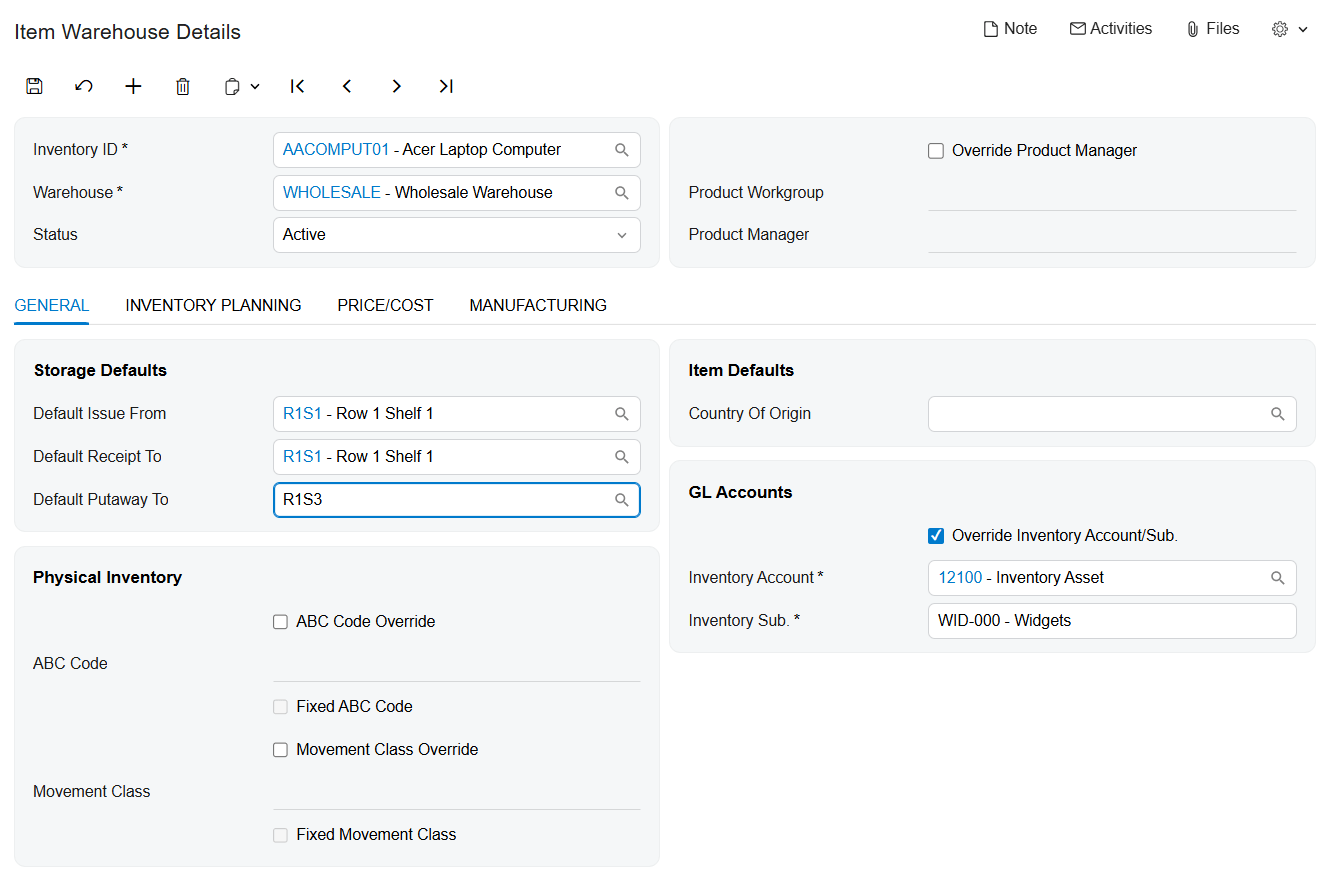Expand the clipboard actions dropdown

(x=255, y=86)
